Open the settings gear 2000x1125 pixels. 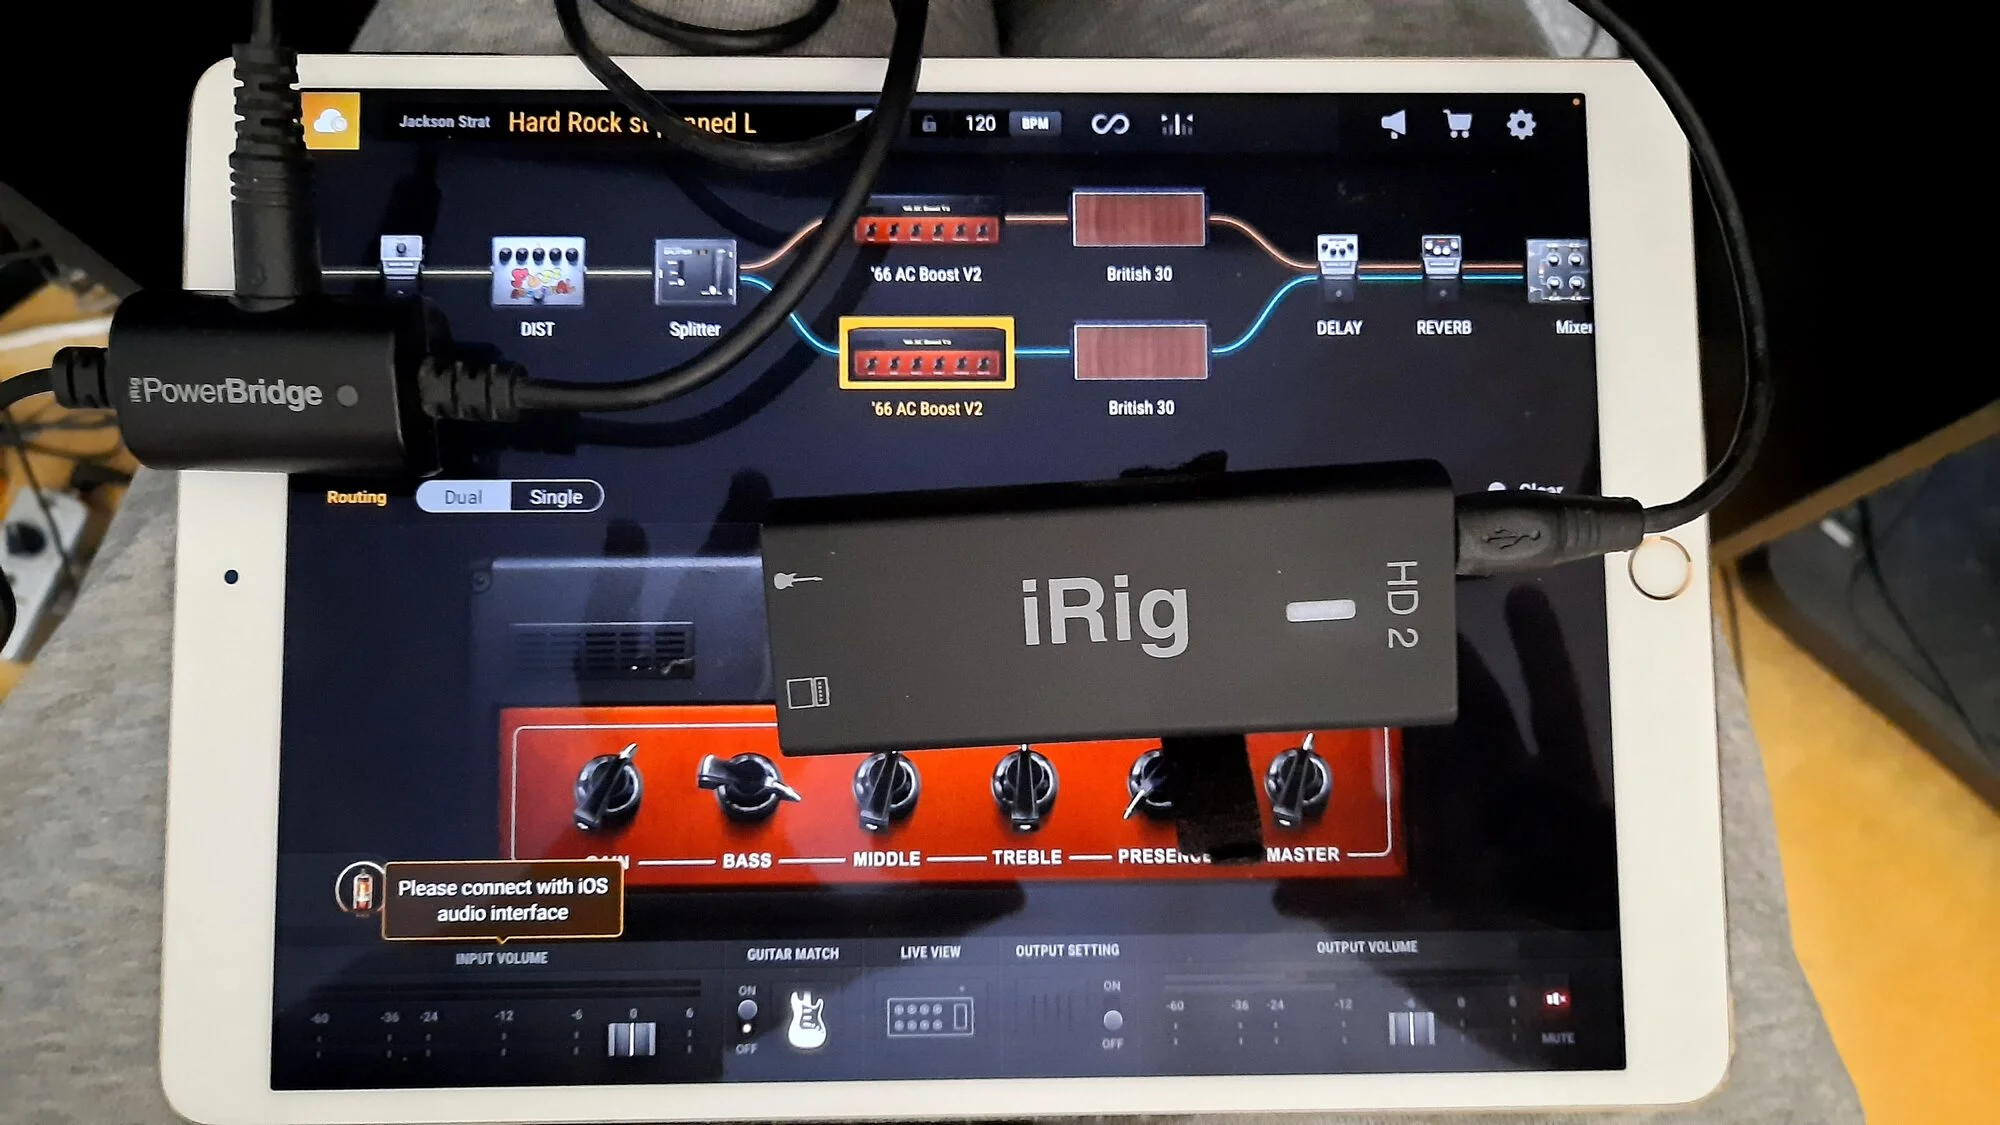[1520, 125]
